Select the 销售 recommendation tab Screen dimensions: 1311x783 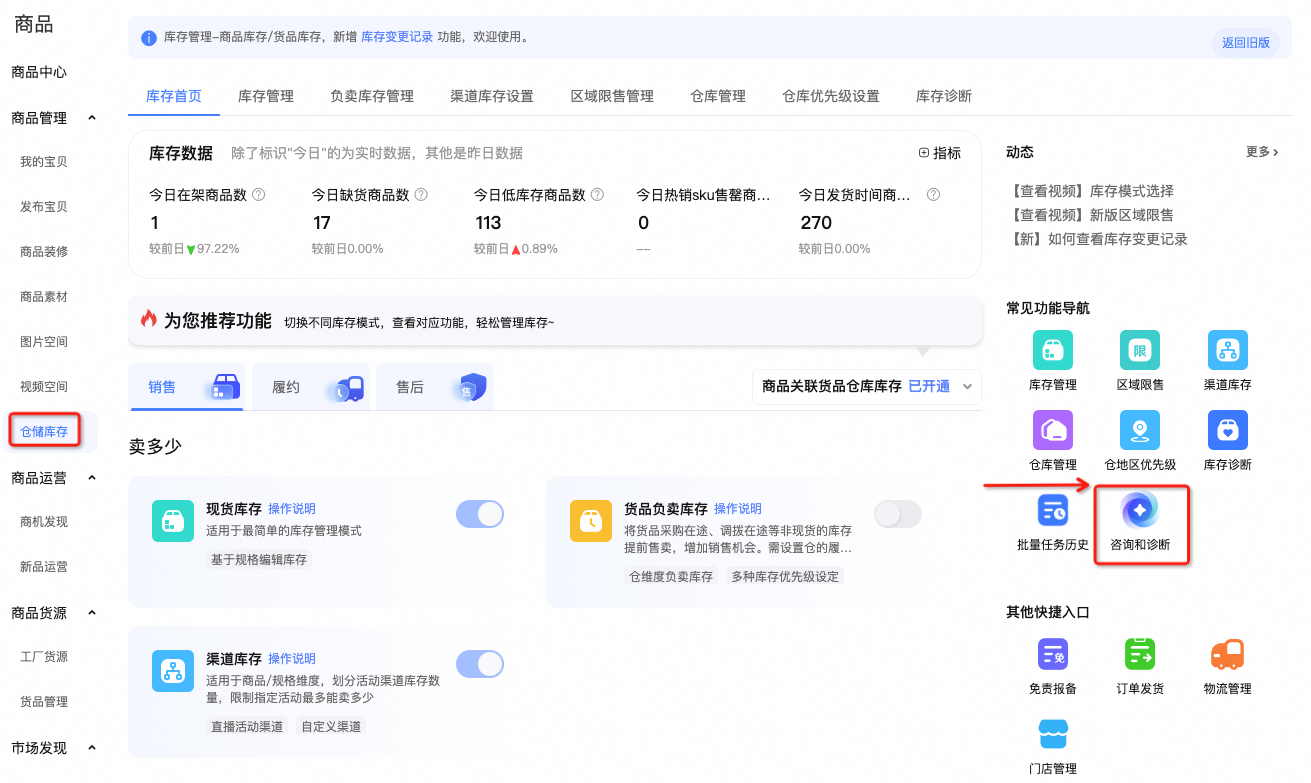click(x=187, y=387)
